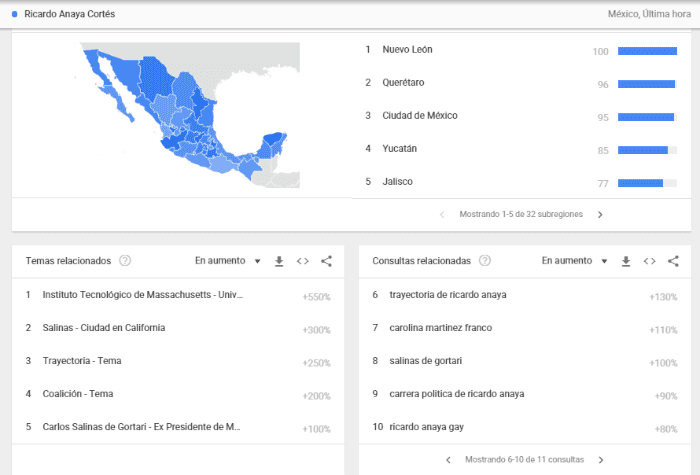Screen dimensions: 700x475
Task: Expand En aumento dropdown in Temas relacionados
Action: (227, 261)
